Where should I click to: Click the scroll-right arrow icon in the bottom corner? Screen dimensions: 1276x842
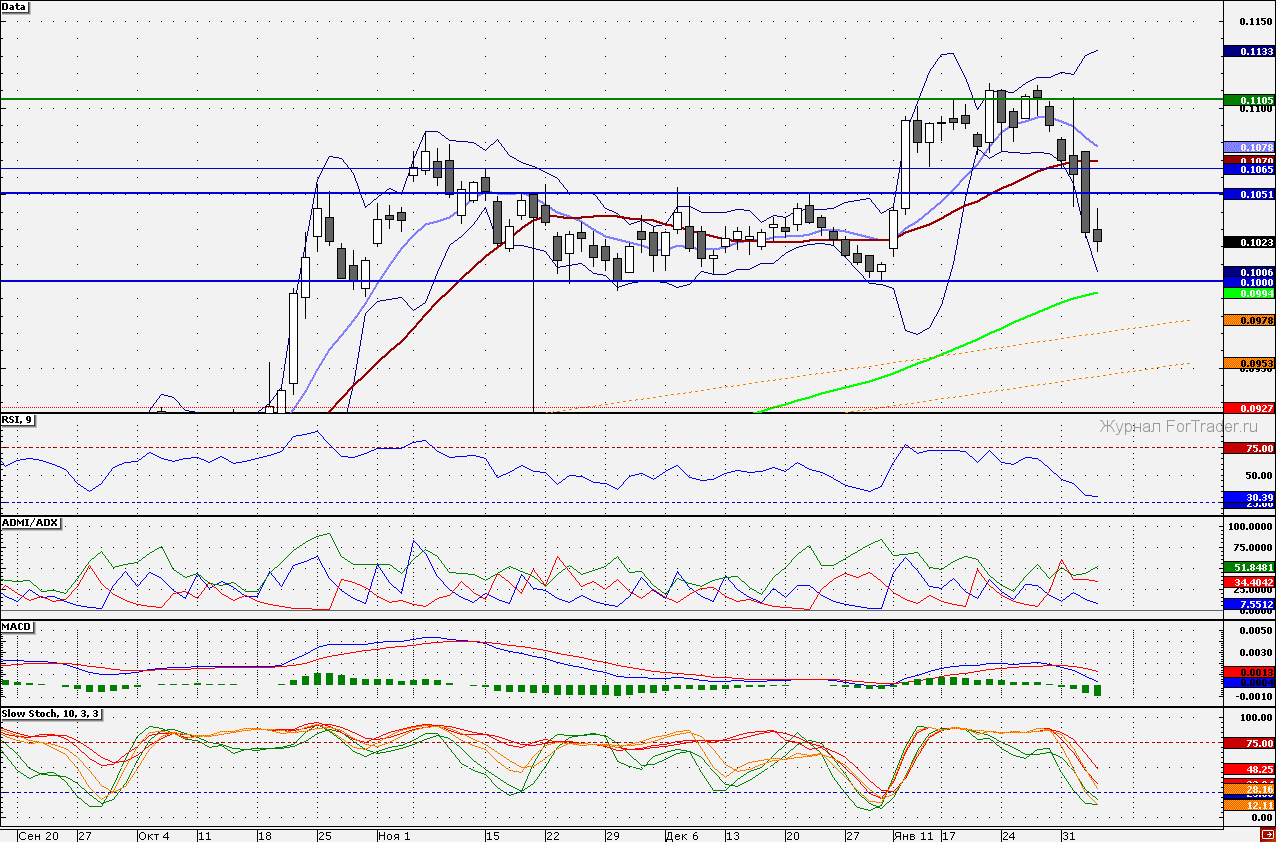pyautogui.click(x=1267, y=835)
